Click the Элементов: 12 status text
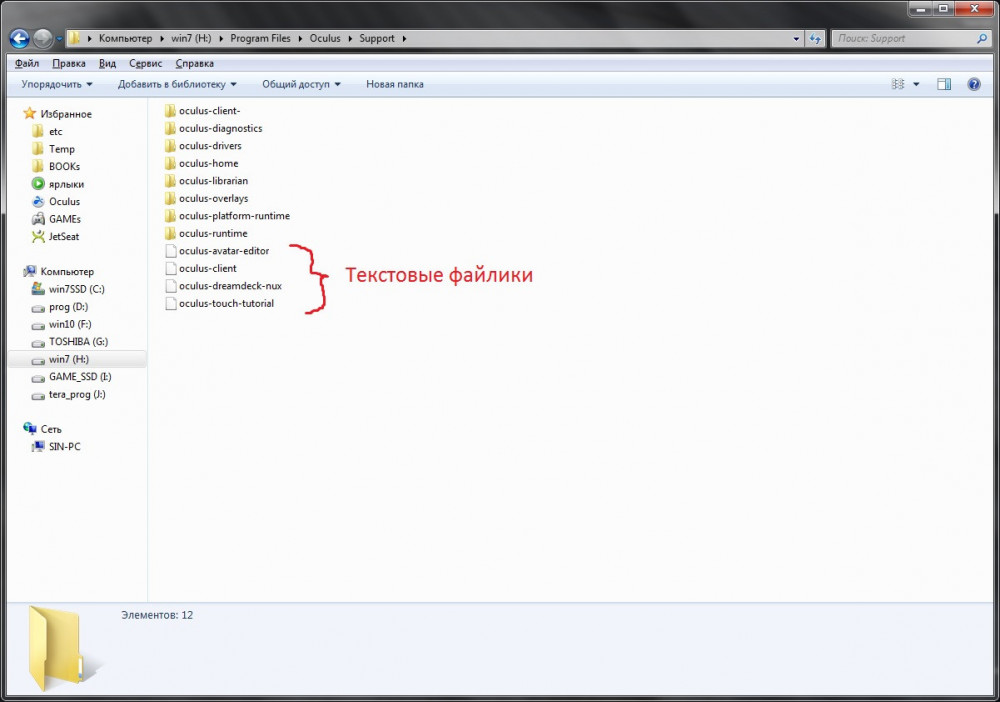1000x702 pixels. coord(157,615)
